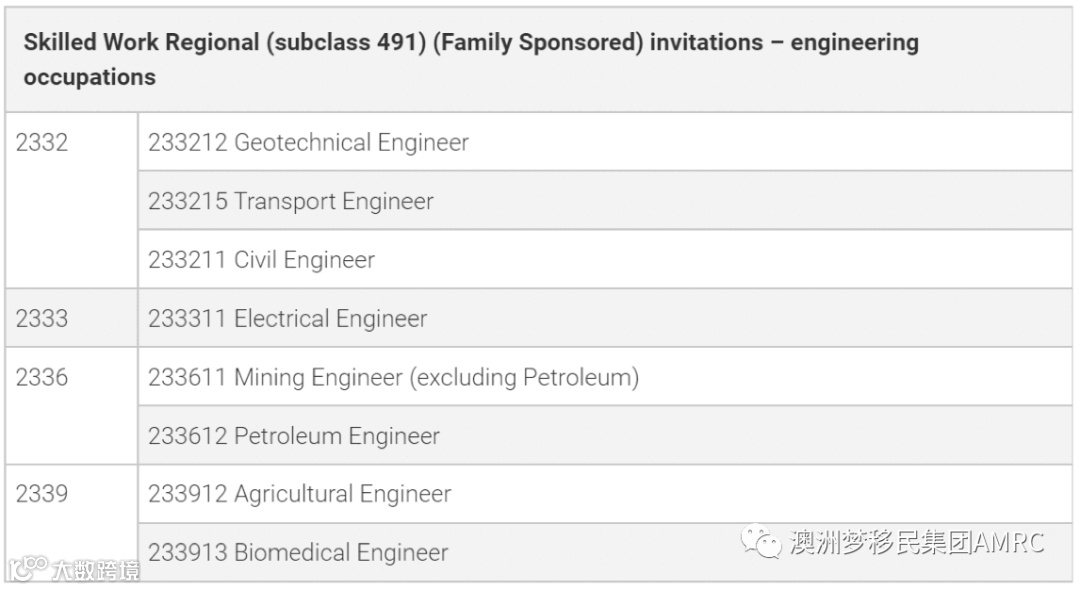This screenshot has width=1080, height=590.
Task: Click the 233311 Electrical Engineer row
Action: coord(288,319)
